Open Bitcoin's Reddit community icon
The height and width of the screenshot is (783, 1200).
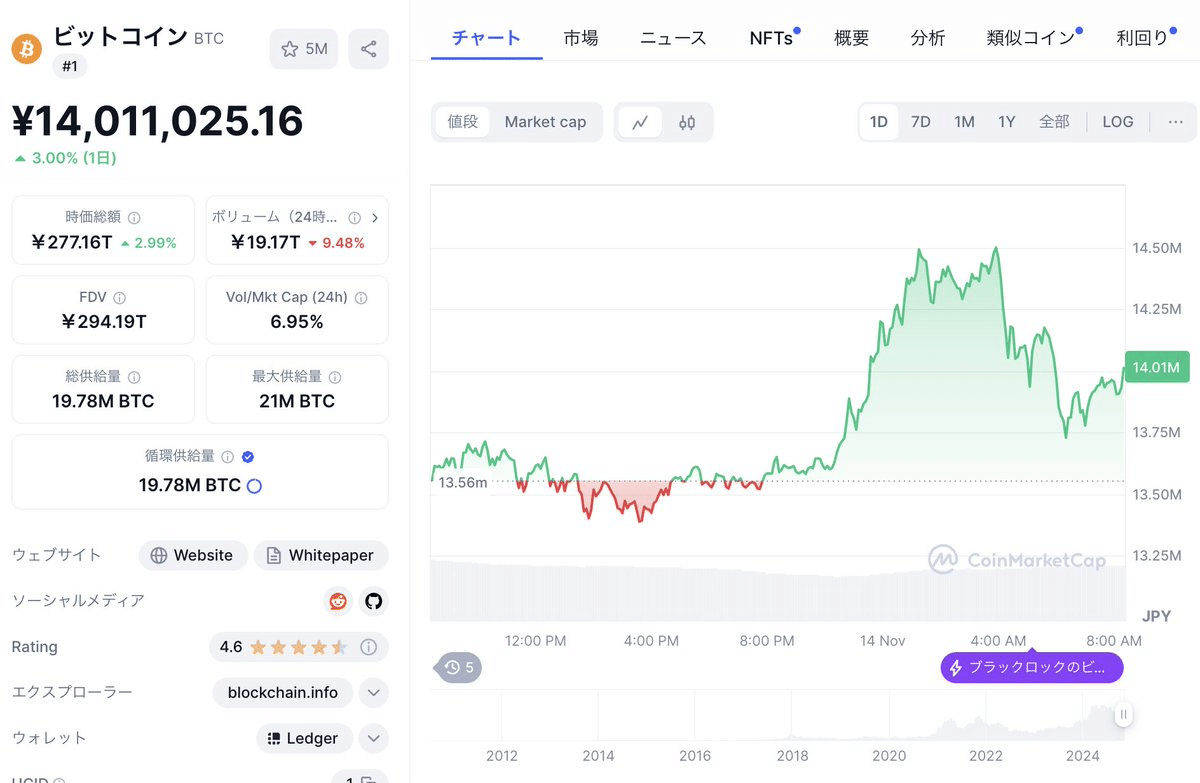click(338, 601)
